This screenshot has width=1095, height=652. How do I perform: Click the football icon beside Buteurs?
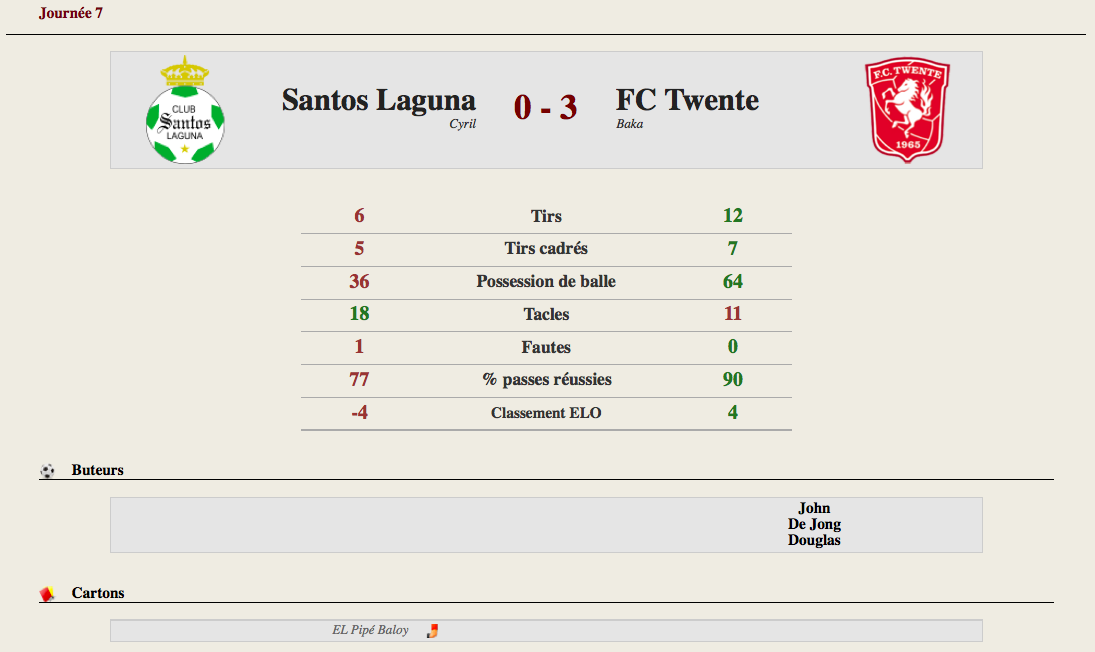[47, 471]
